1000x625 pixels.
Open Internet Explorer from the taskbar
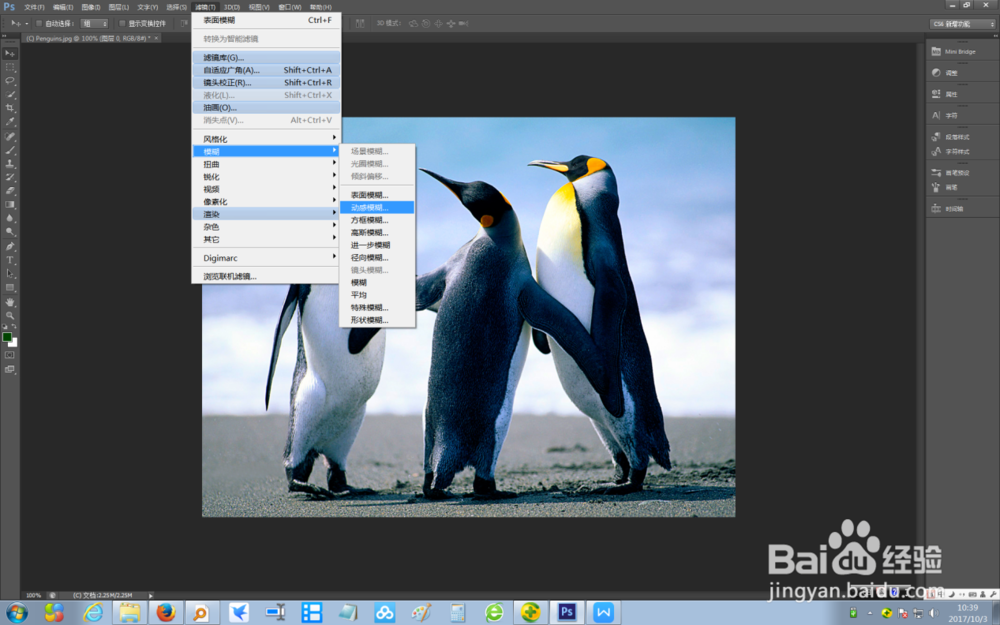94,612
